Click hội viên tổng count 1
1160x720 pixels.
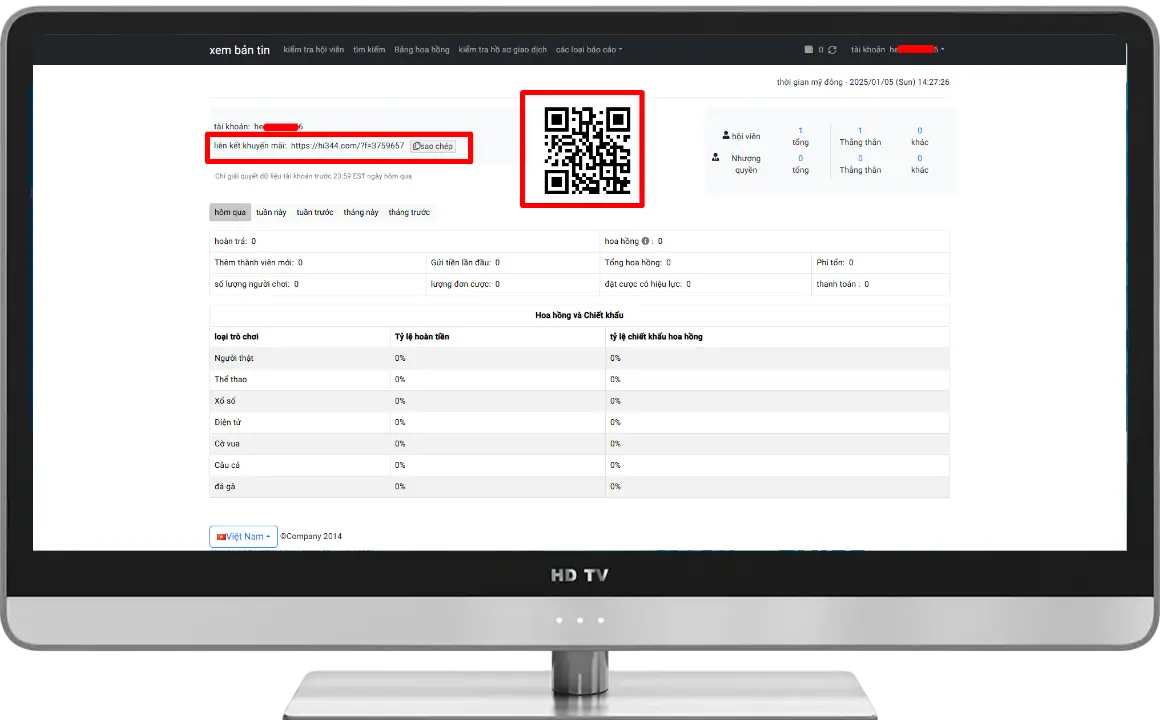click(800, 130)
